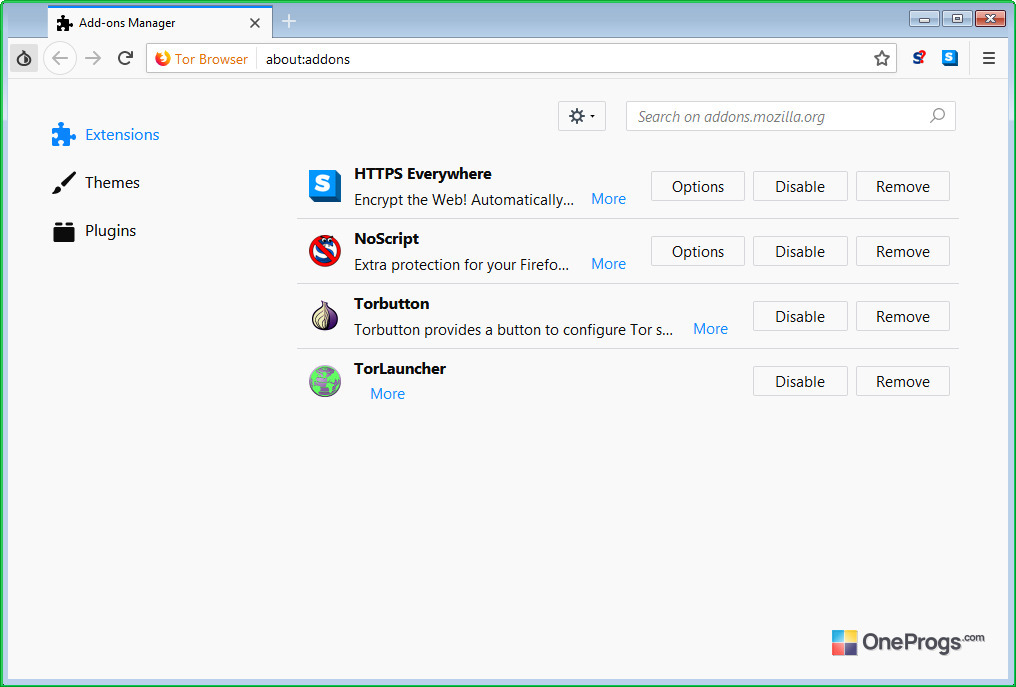Open the HTTPS Everywhere toolbar icon
The width and height of the screenshot is (1016, 687).
[950, 58]
